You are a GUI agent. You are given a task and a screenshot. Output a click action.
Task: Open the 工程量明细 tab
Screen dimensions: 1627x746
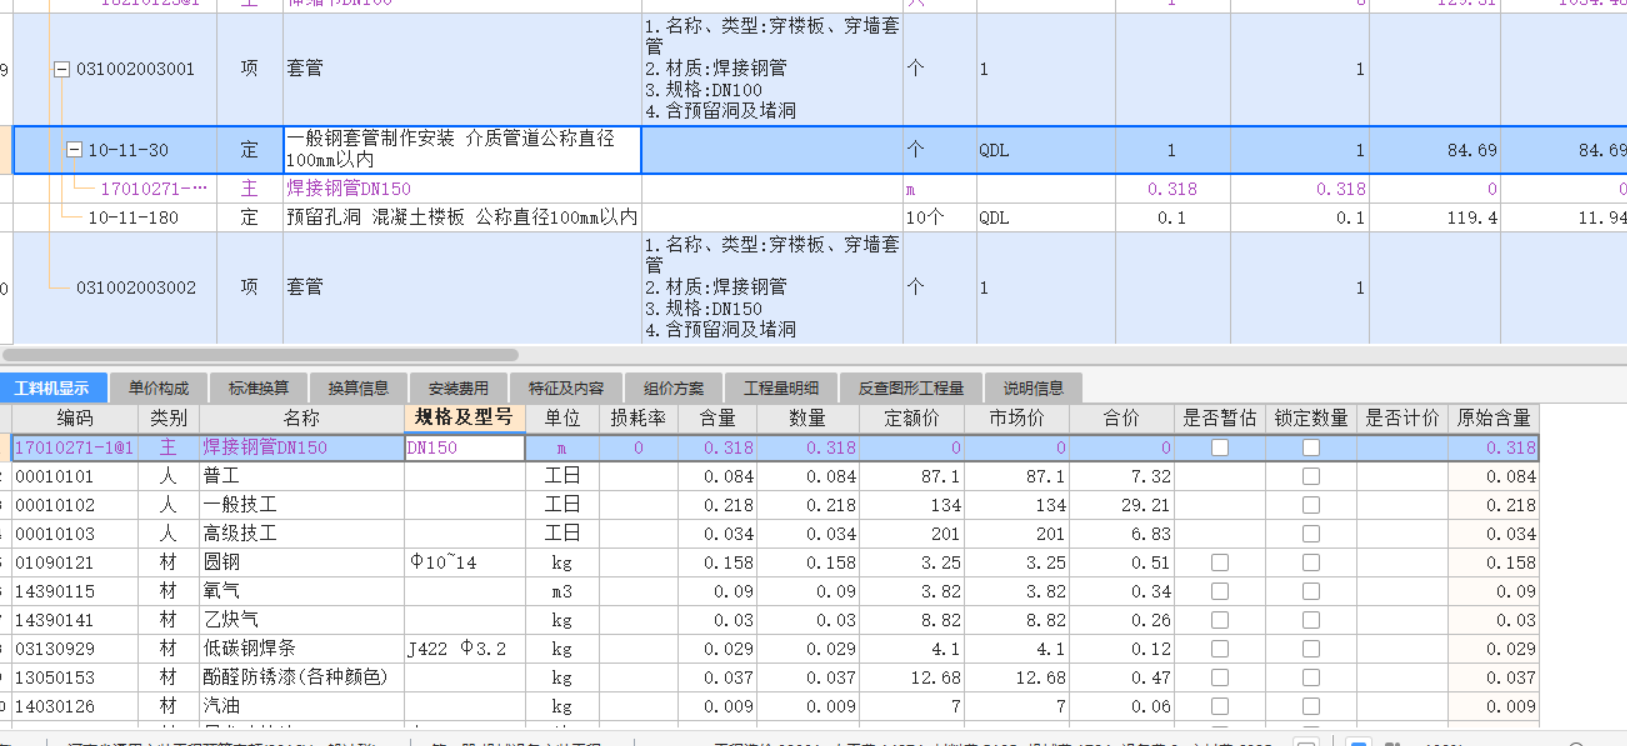[x=781, y=388]
